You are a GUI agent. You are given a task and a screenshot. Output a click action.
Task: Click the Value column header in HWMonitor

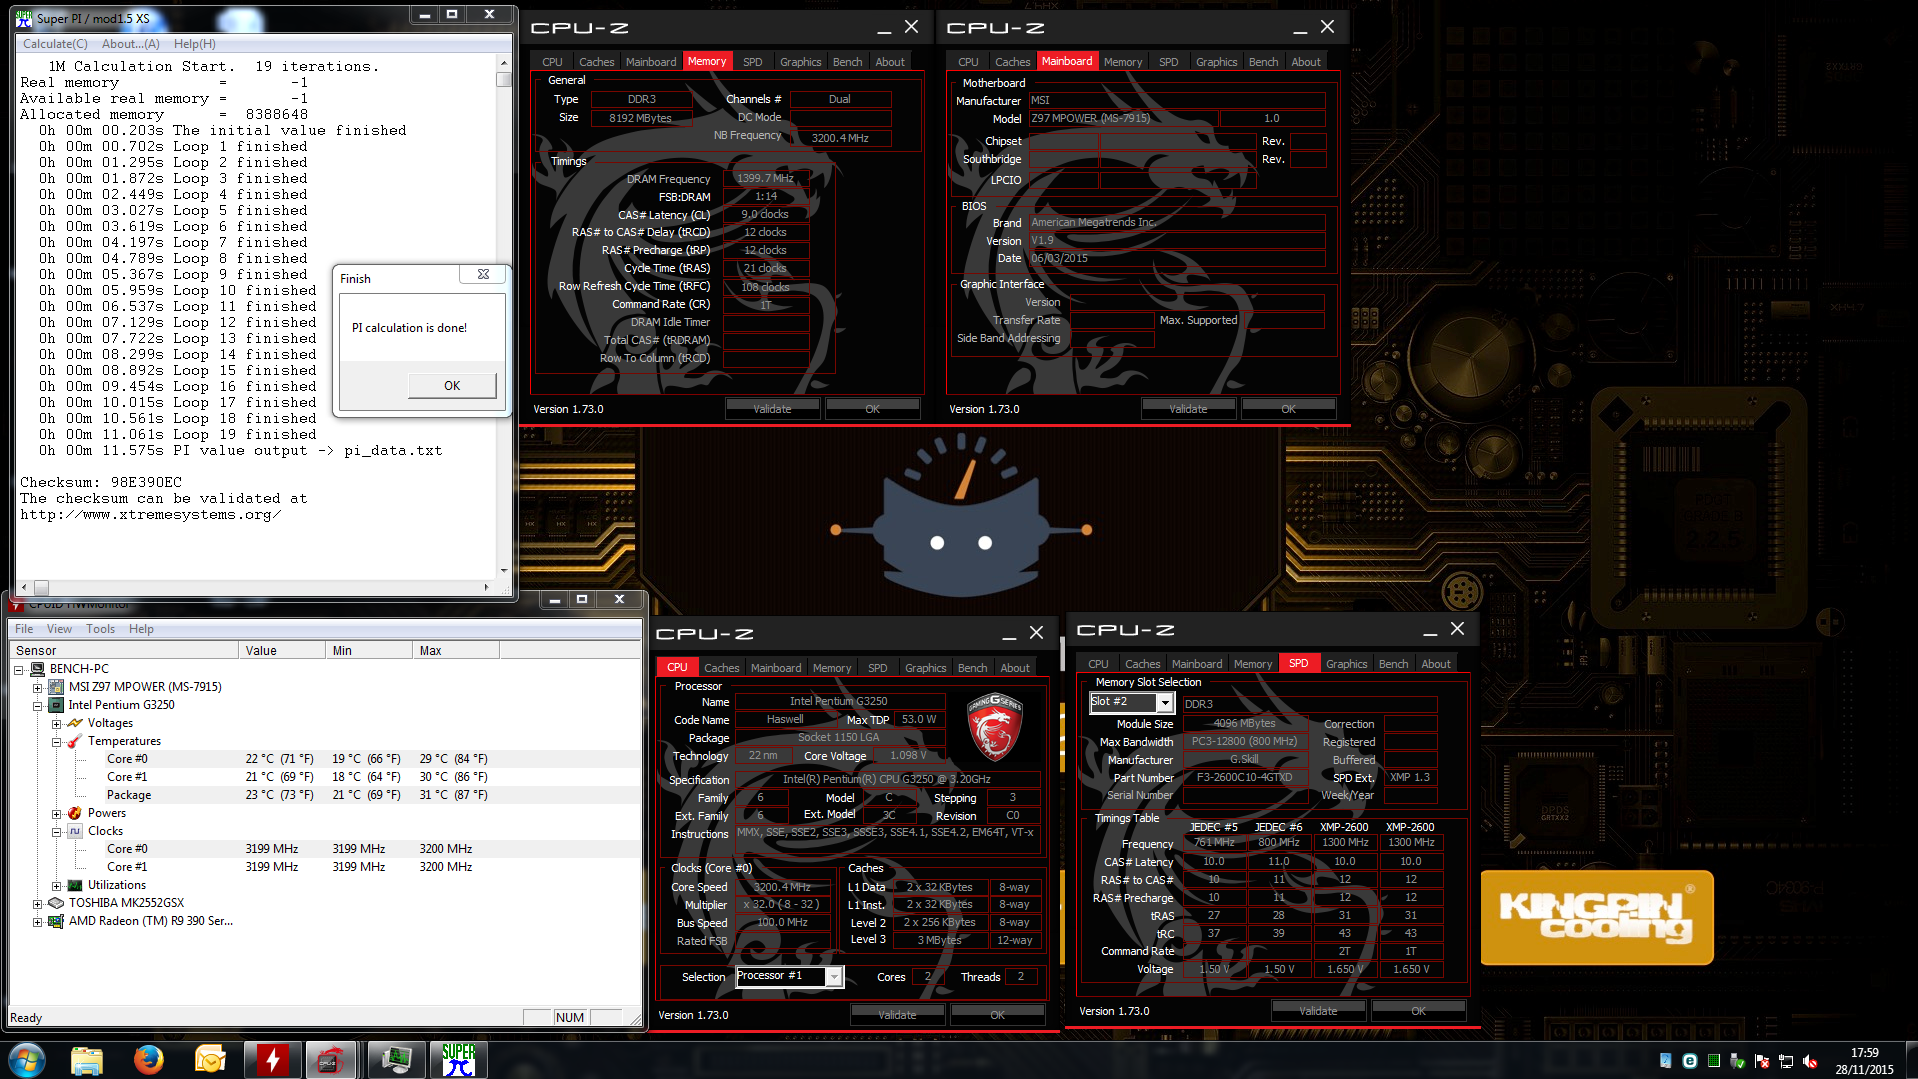282,651
